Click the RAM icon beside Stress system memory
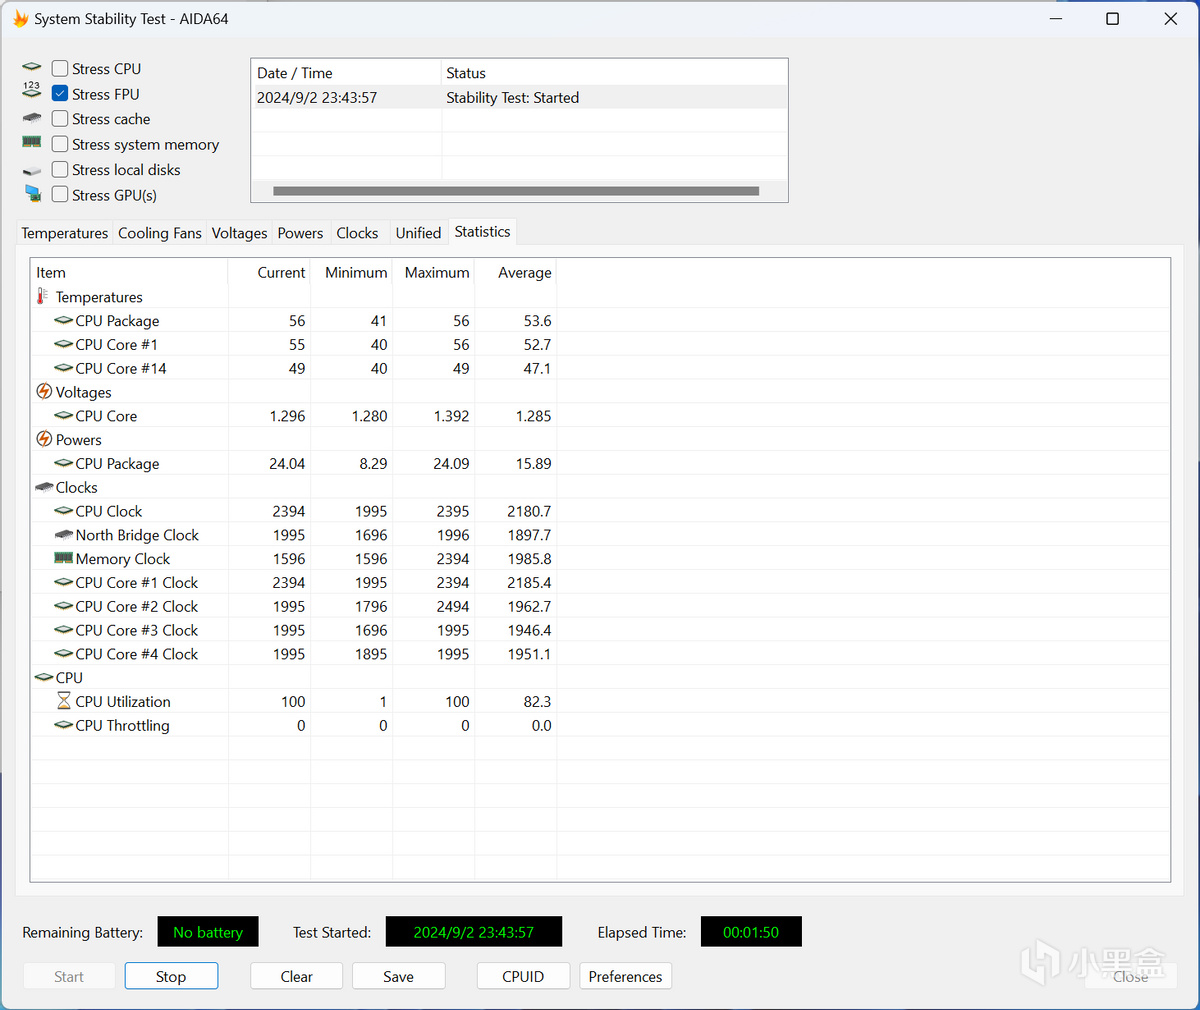The height and width of the screenshot is (1010, 1200). [32, 143]
